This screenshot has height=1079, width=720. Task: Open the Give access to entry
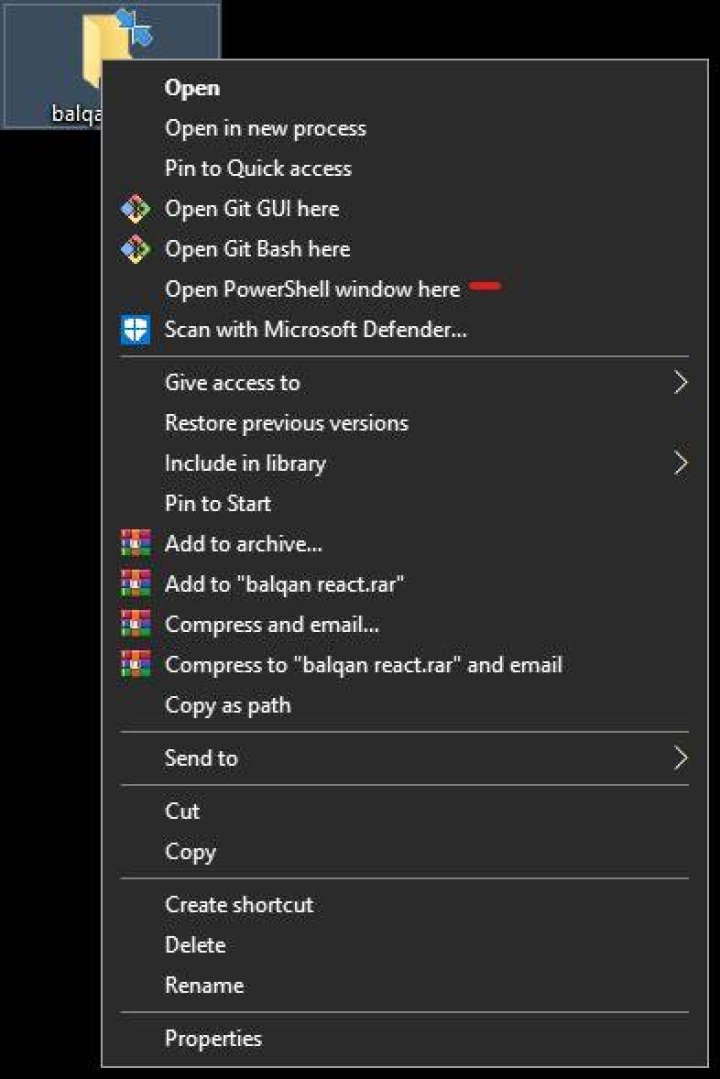coord(405,383)
